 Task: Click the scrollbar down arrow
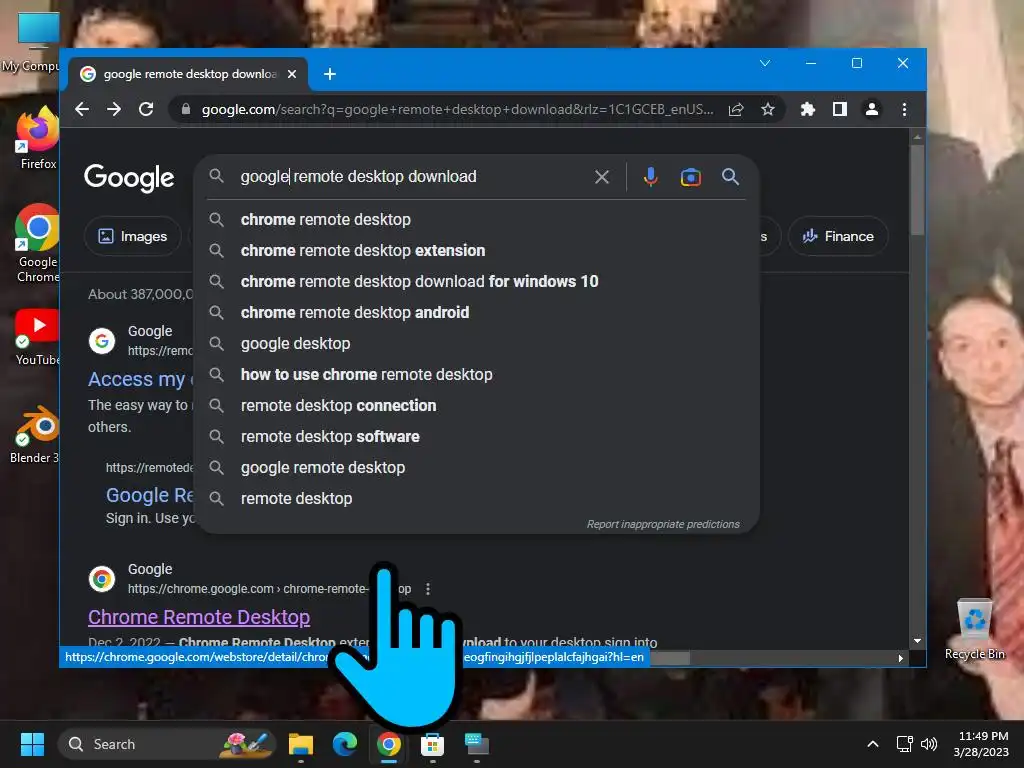(x=917, y=641)
